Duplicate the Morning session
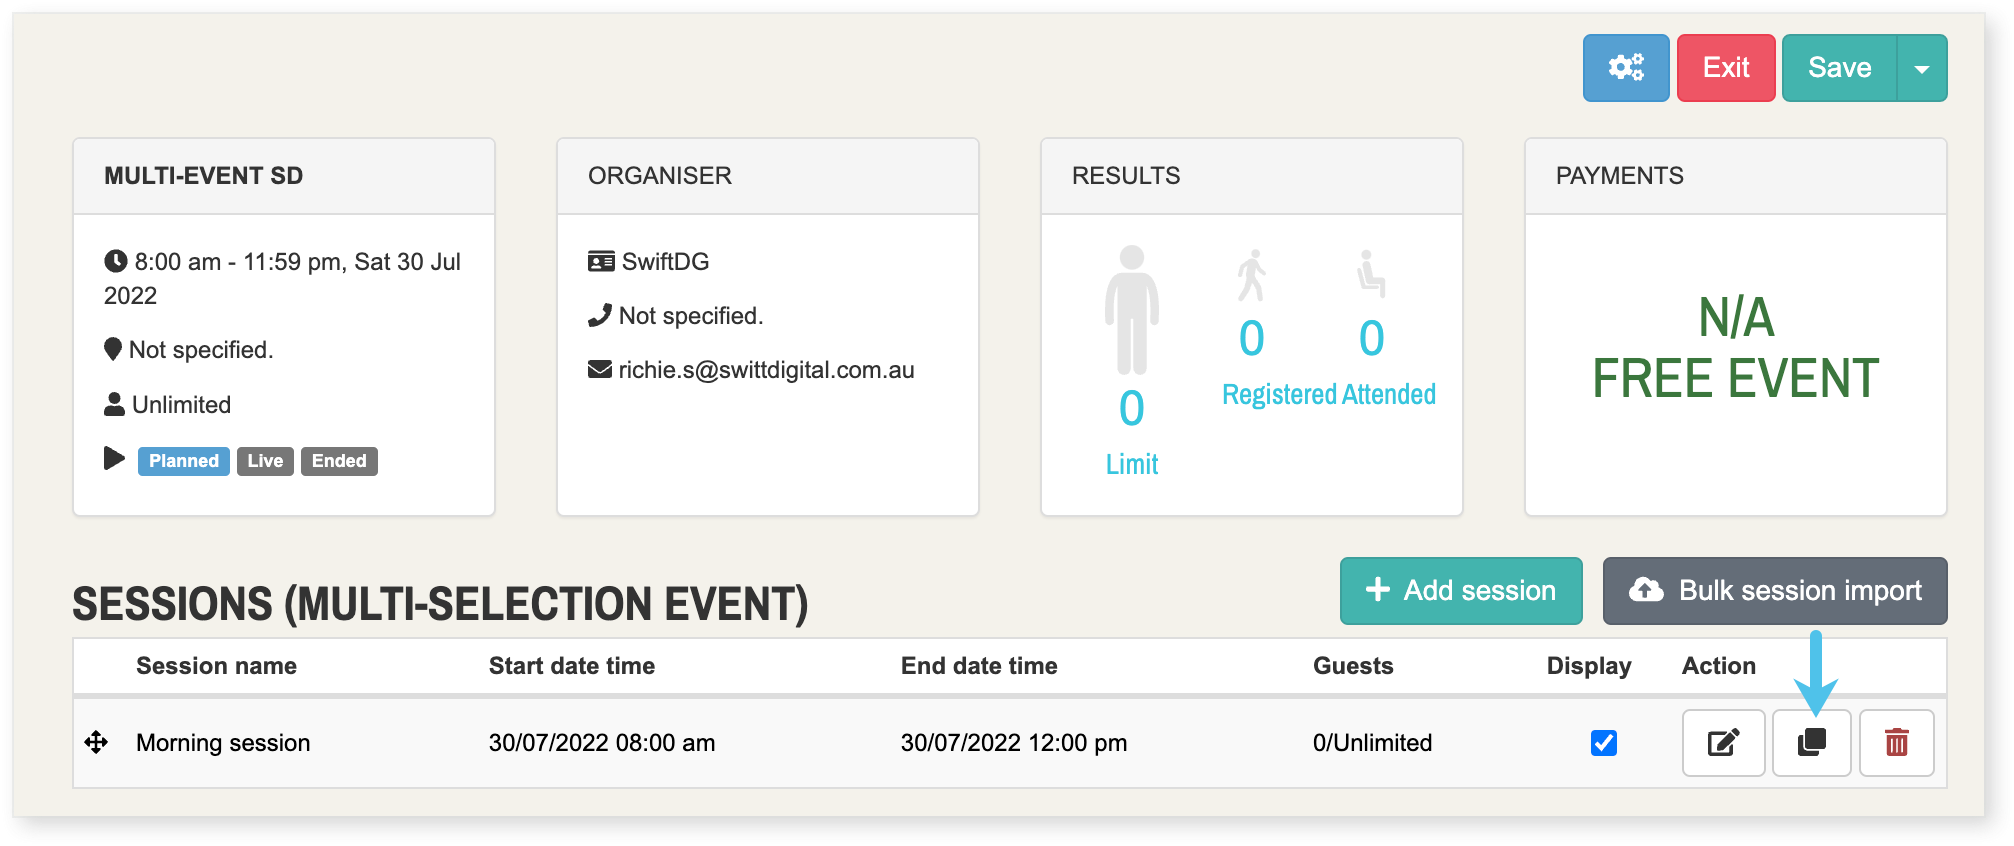This screenshot has height=846, width=2014. 1811,743
